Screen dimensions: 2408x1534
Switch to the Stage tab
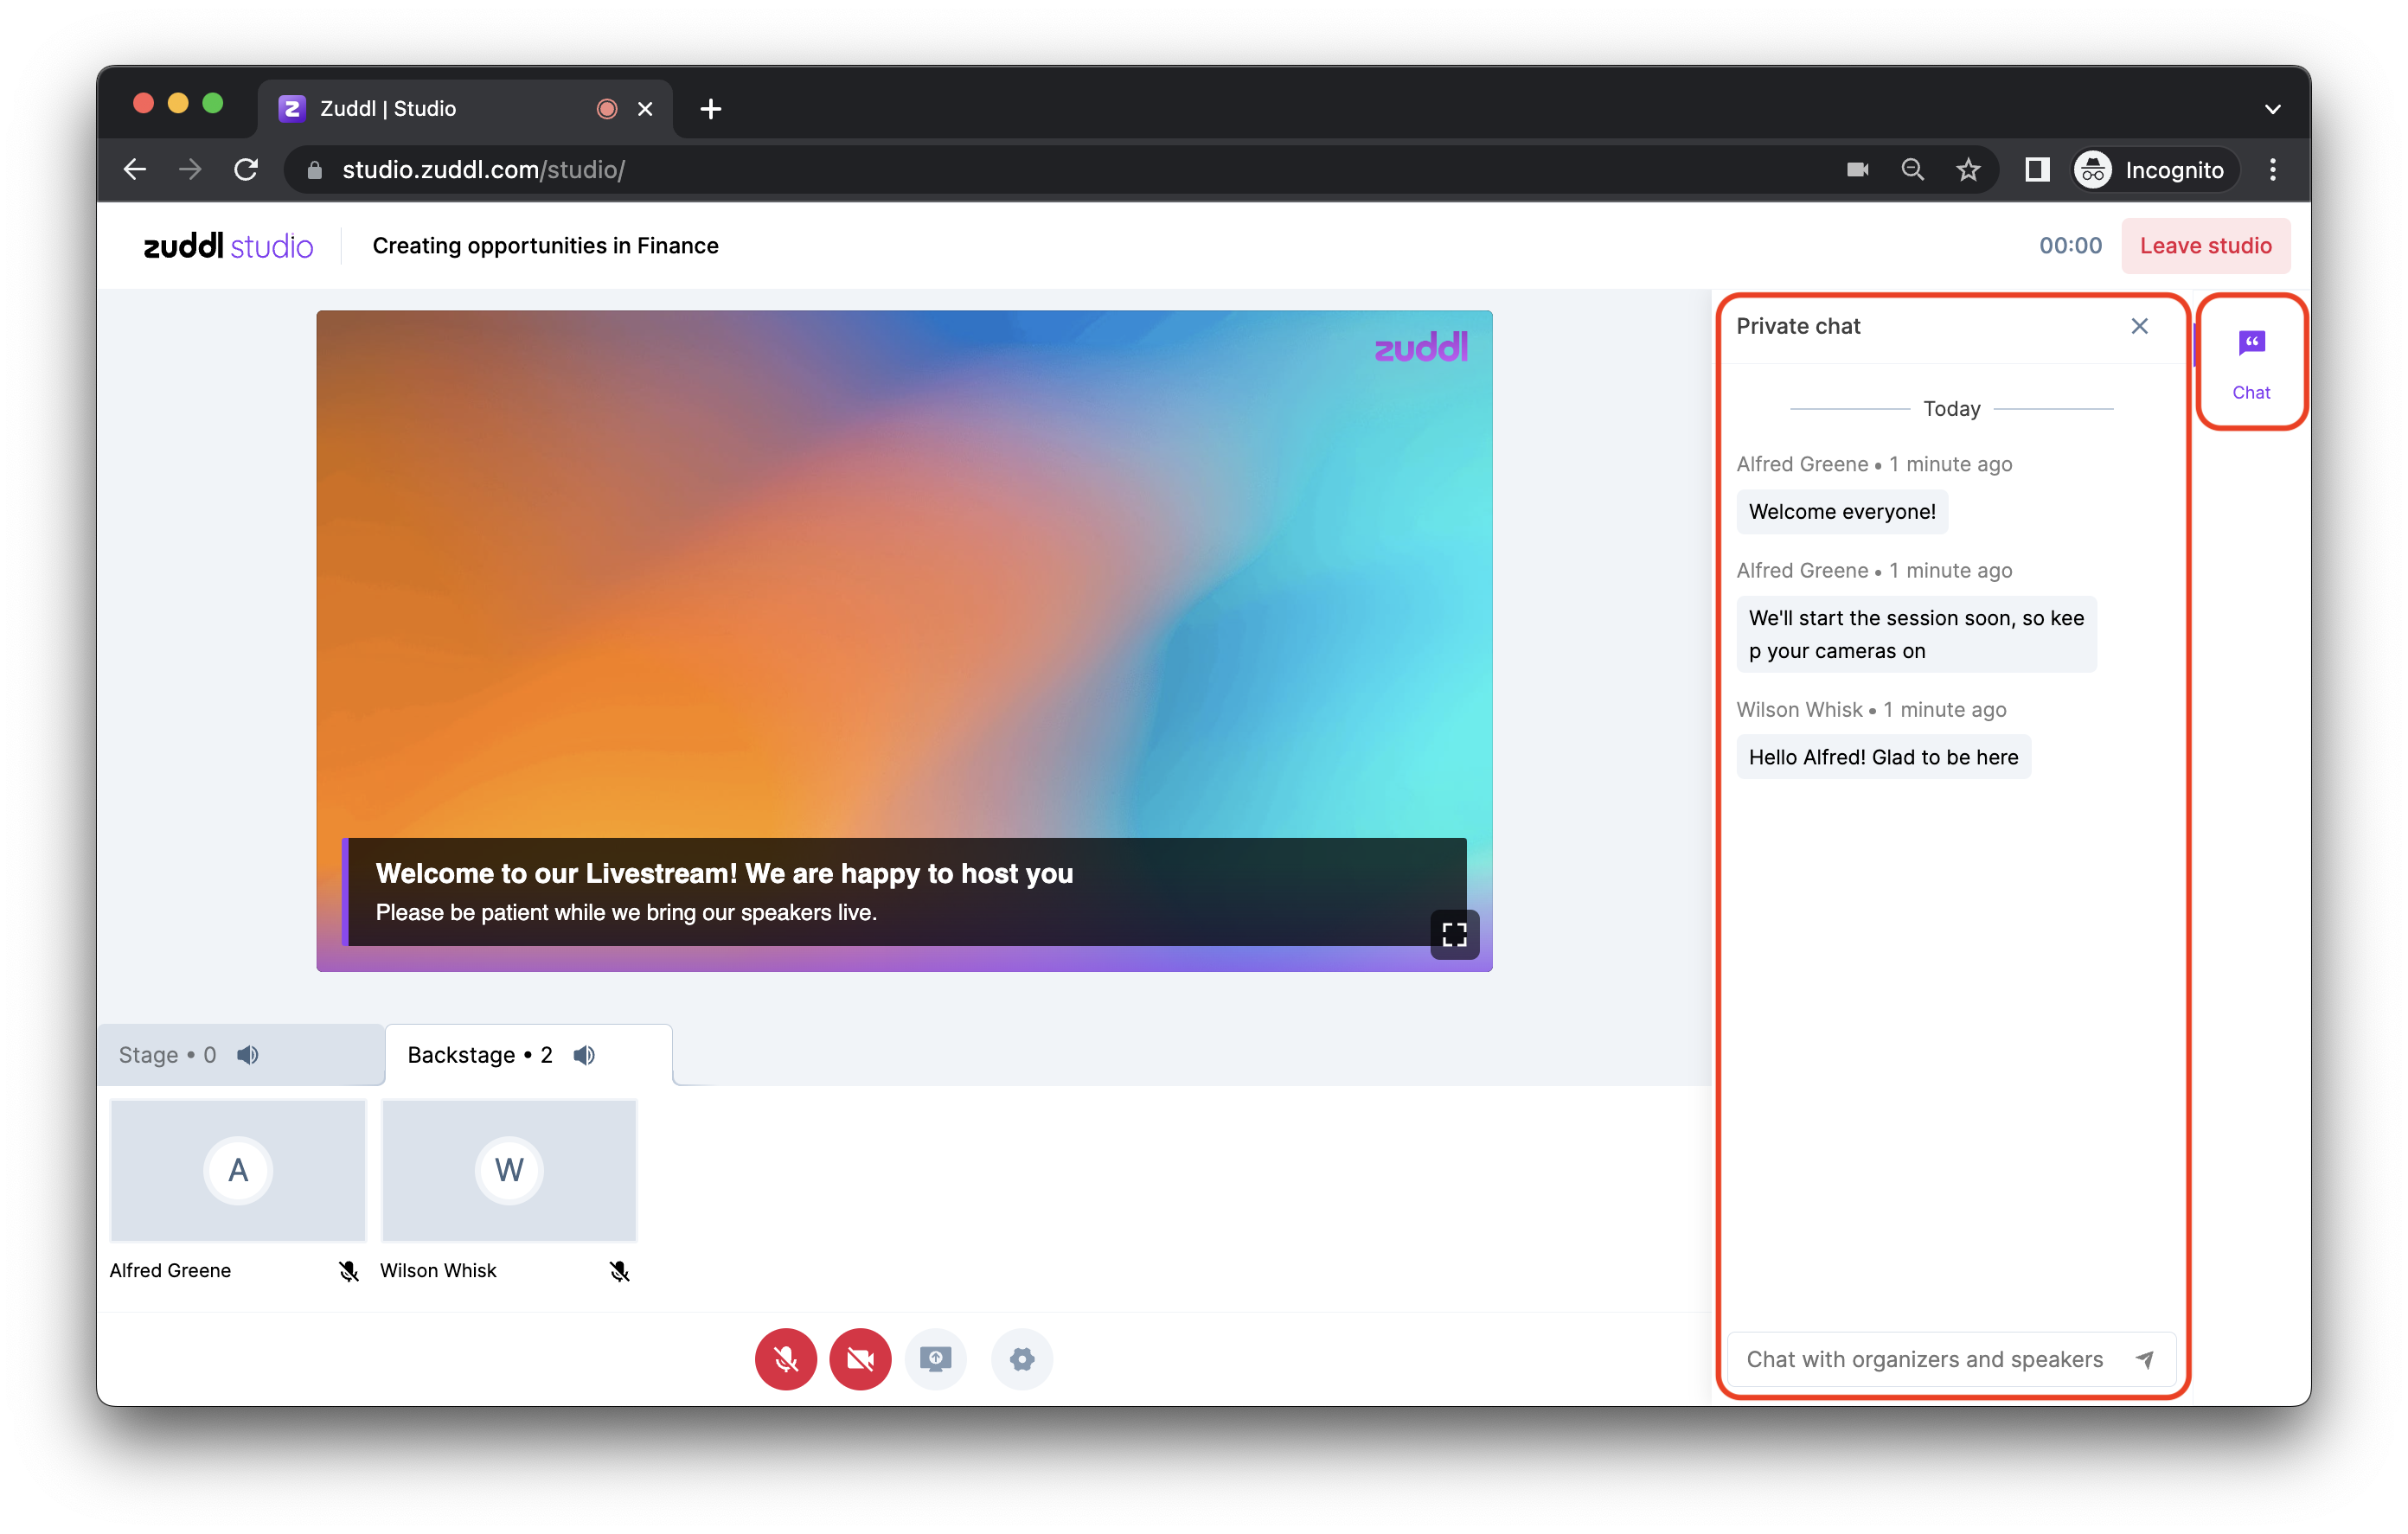coord(167,1055)
